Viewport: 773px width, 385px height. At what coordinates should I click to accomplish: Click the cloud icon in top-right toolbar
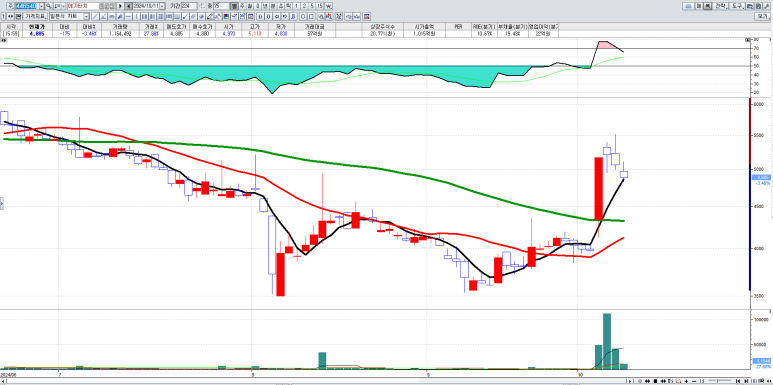(688, 6)
